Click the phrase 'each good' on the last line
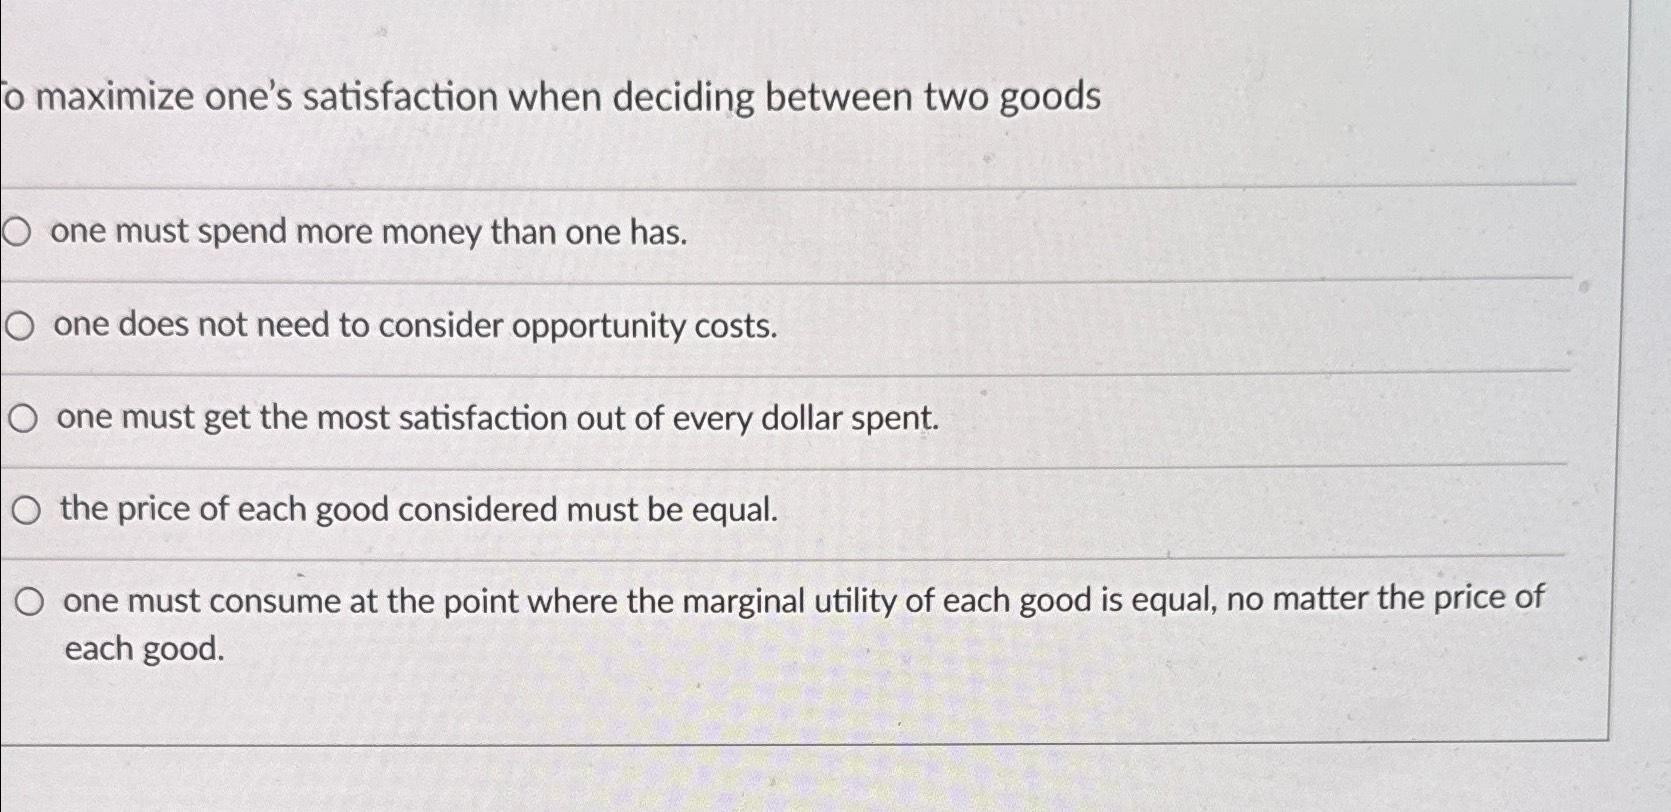Viewport: 1671px width, 812px height. click(144, 648)
